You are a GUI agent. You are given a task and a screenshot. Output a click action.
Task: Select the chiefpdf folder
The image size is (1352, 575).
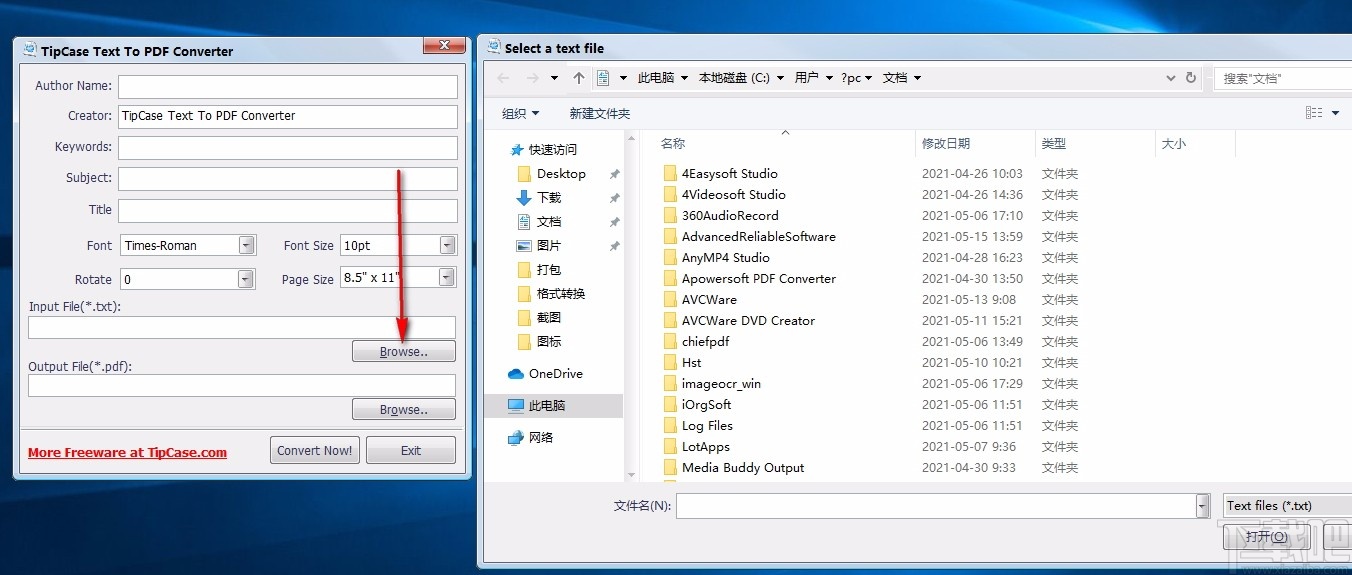coord(696,342)
